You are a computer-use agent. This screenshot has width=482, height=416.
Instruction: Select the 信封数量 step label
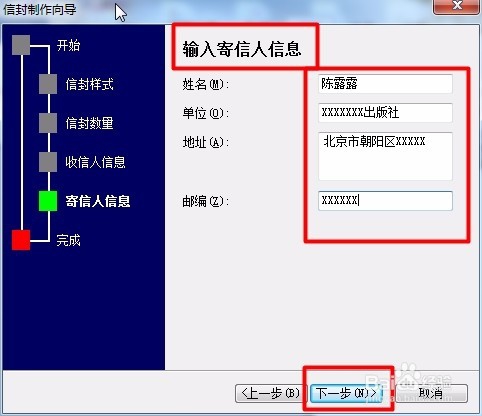click(x=89, y=123)
